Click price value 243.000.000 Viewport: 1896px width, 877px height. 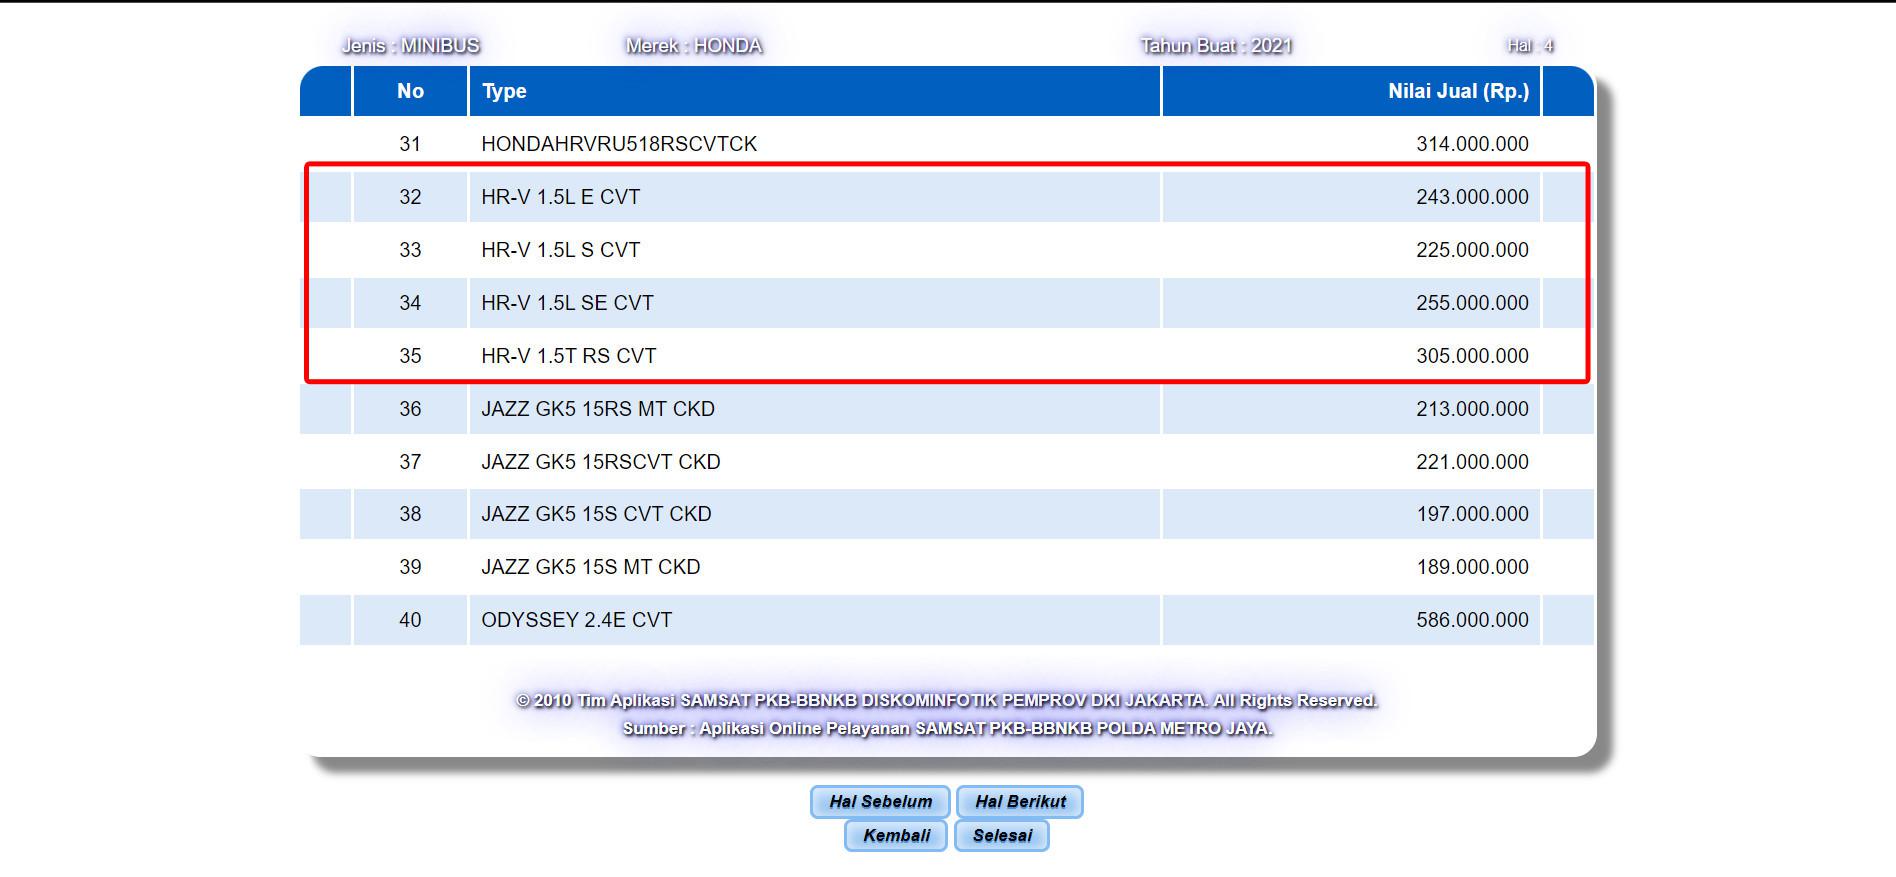tap(1472, 197)
